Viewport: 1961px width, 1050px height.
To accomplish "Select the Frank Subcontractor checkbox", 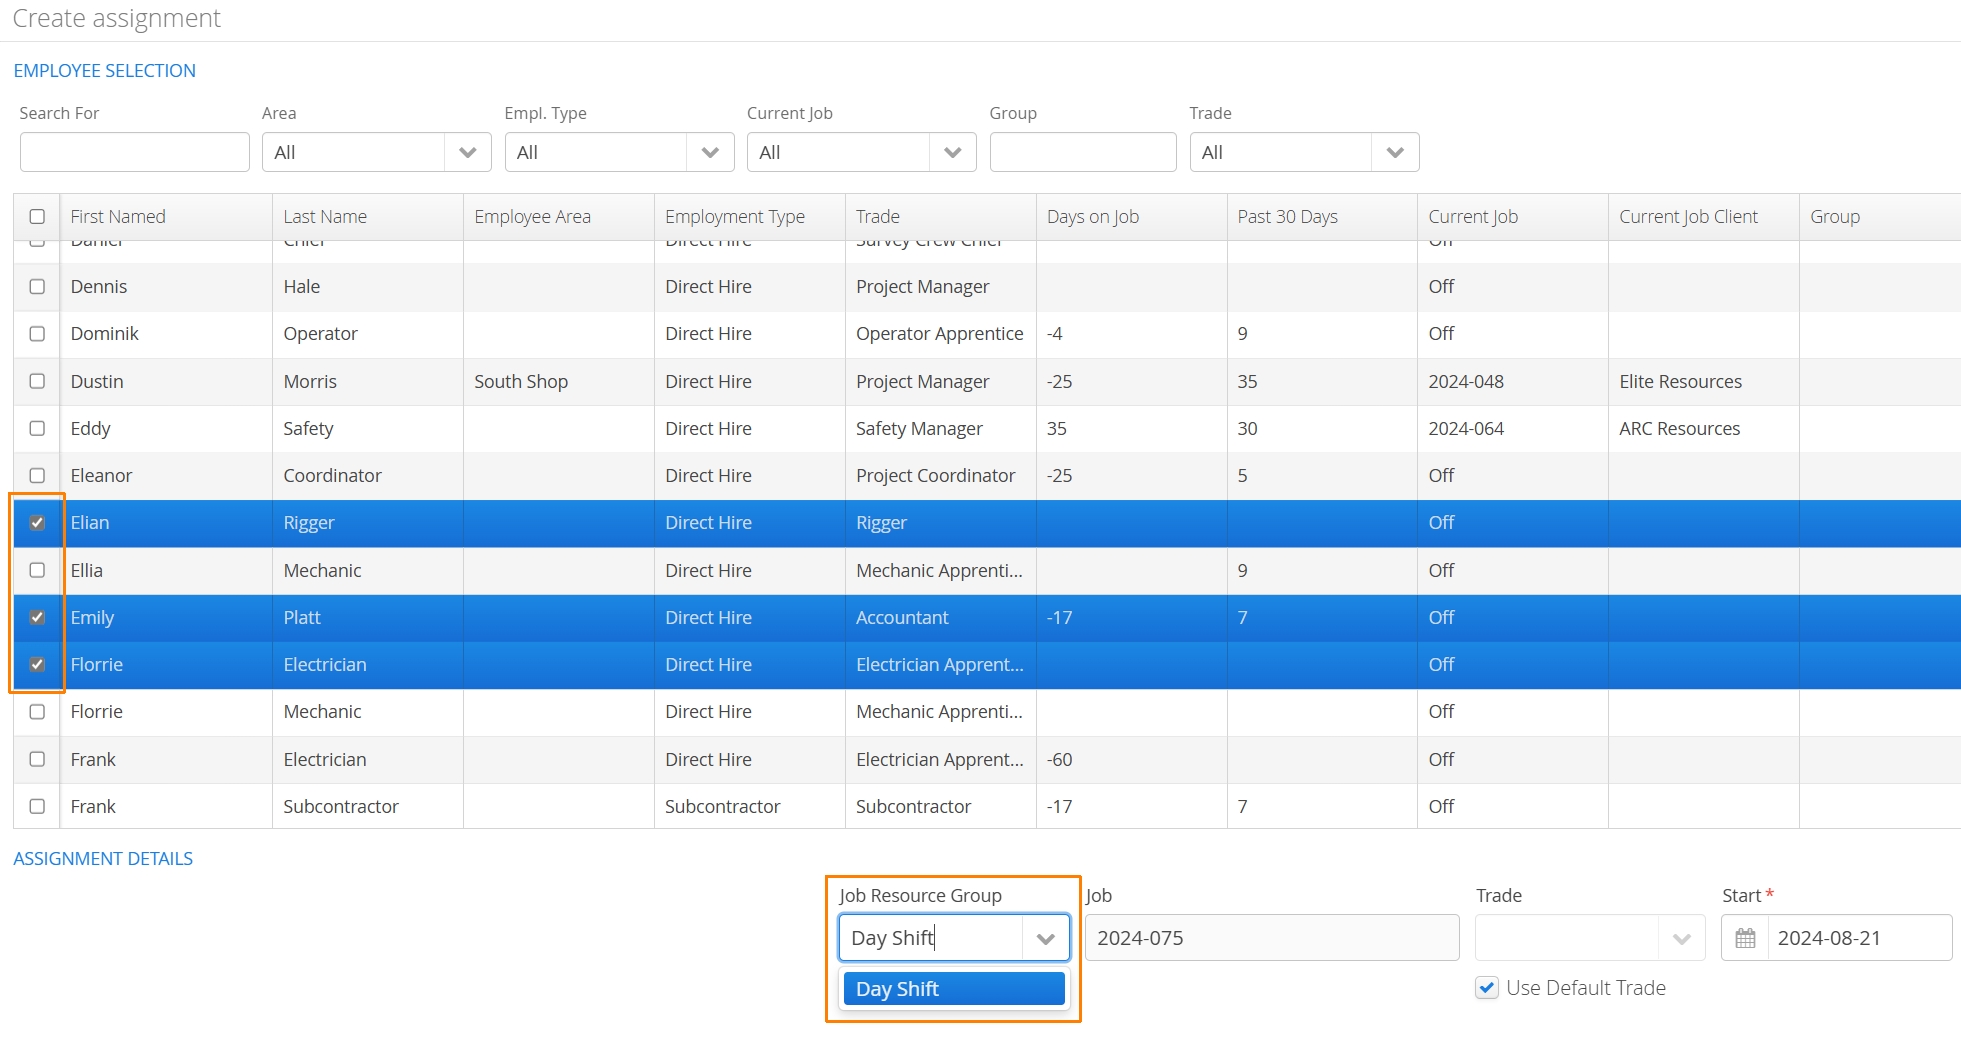I will click(x=37, y=806).
